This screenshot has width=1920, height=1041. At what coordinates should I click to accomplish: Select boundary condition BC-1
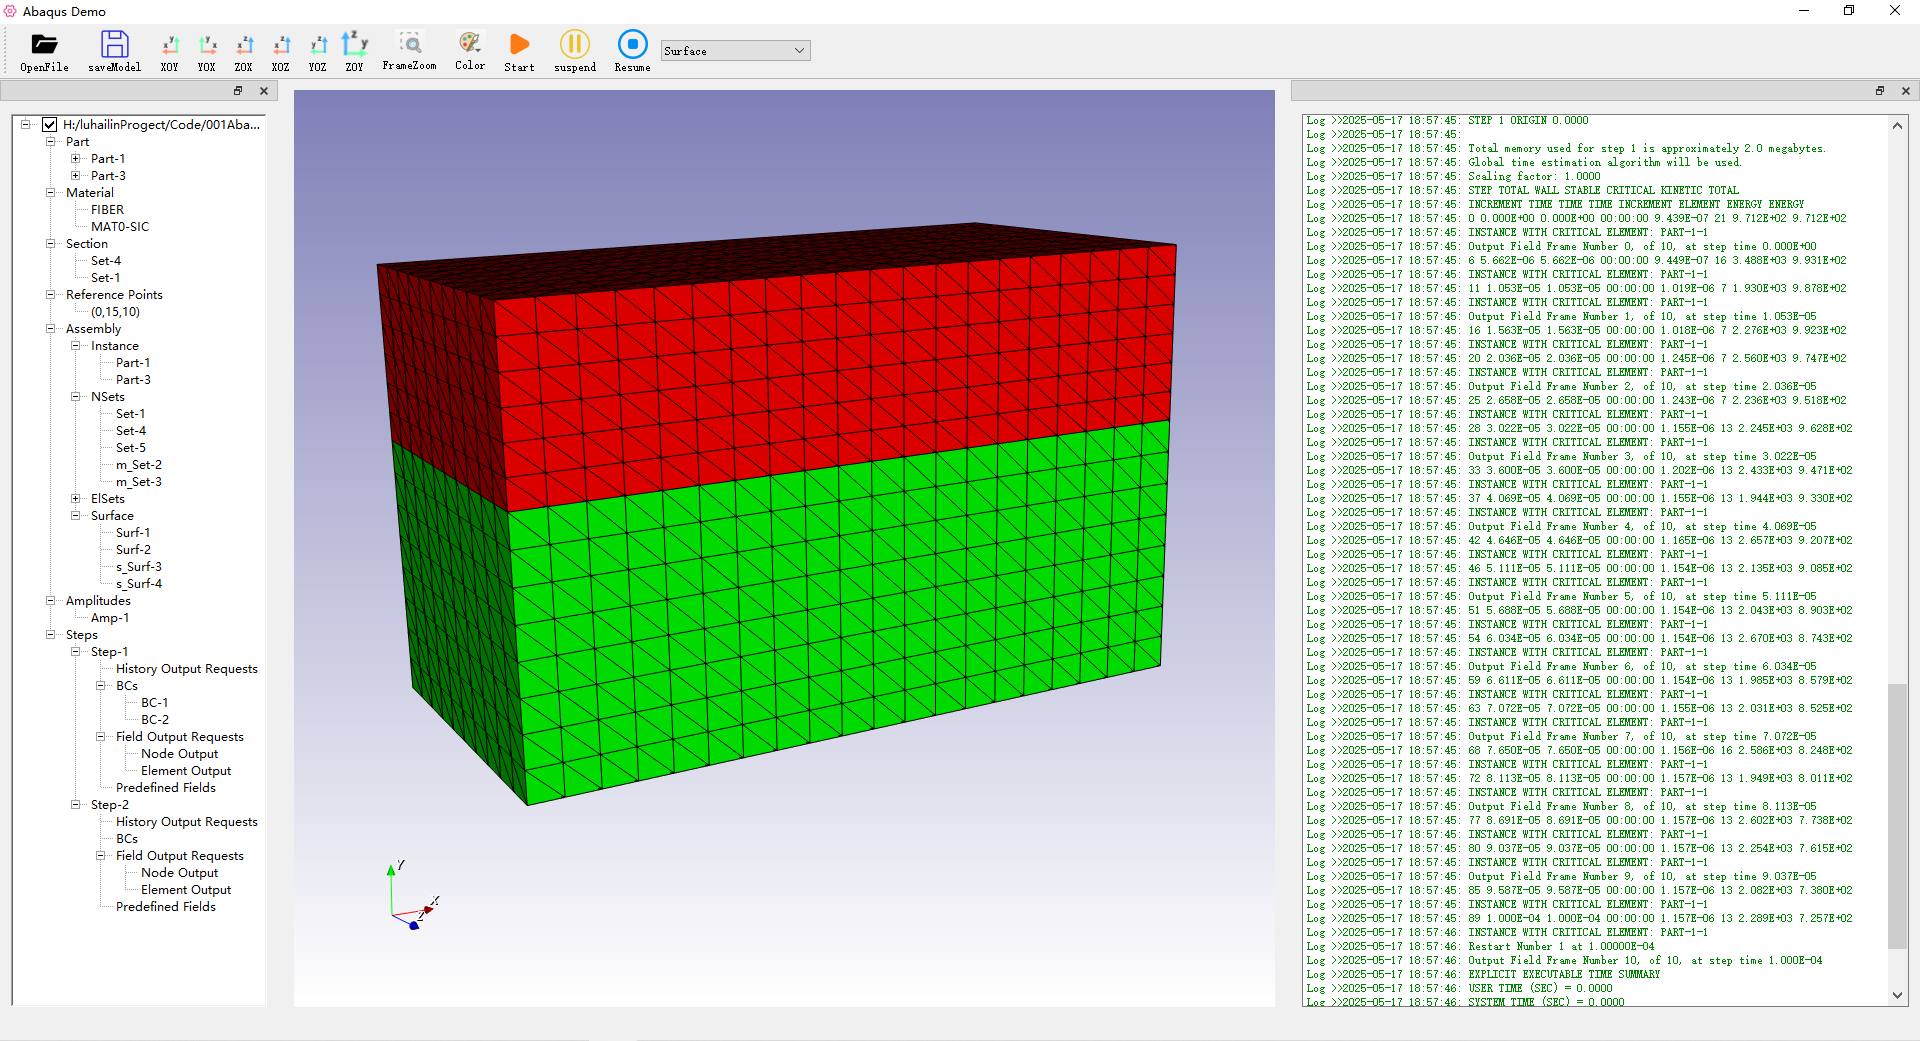pyautogui.click(x=154, y=703)
